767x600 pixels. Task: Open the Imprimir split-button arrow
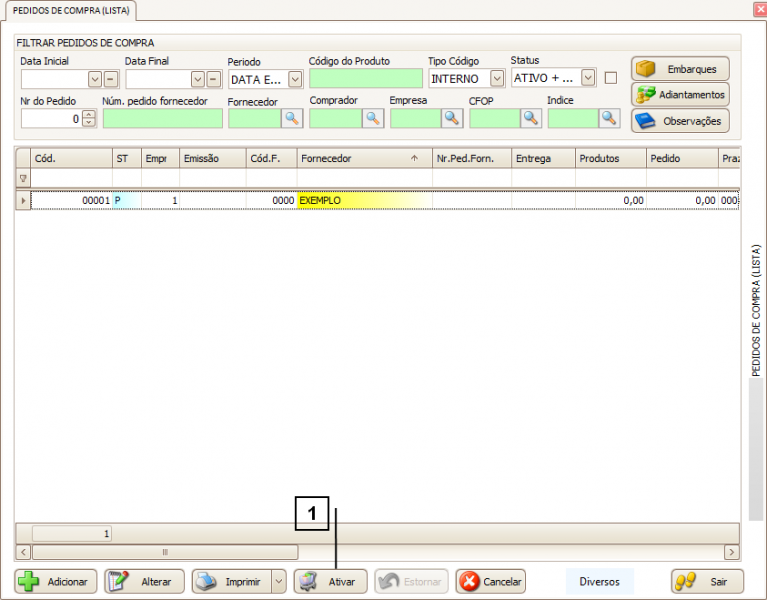(x=279, y=582)
